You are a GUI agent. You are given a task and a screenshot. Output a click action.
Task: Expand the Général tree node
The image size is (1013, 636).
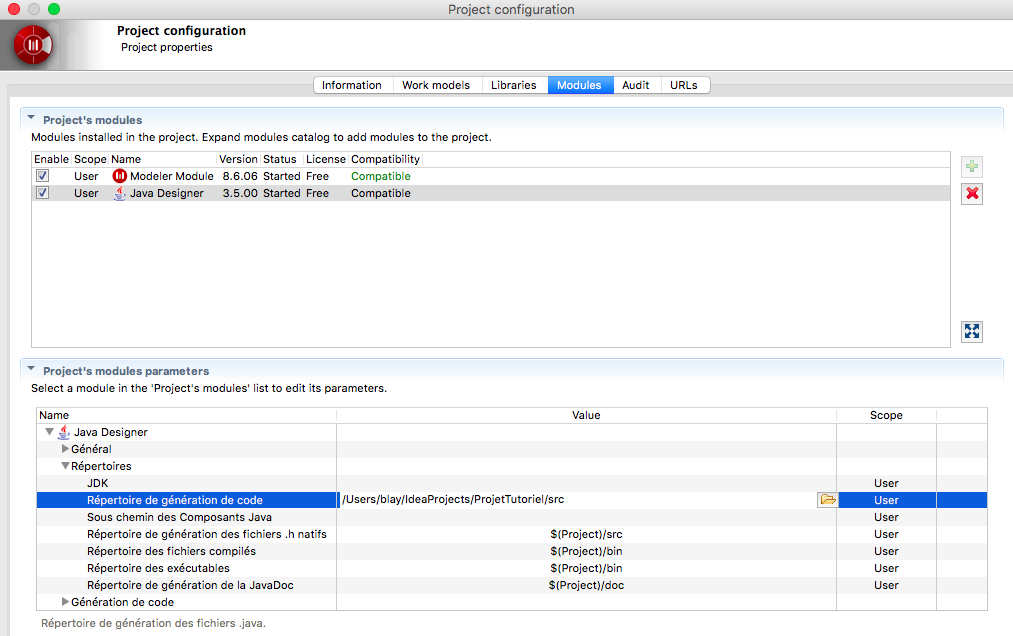66,449
